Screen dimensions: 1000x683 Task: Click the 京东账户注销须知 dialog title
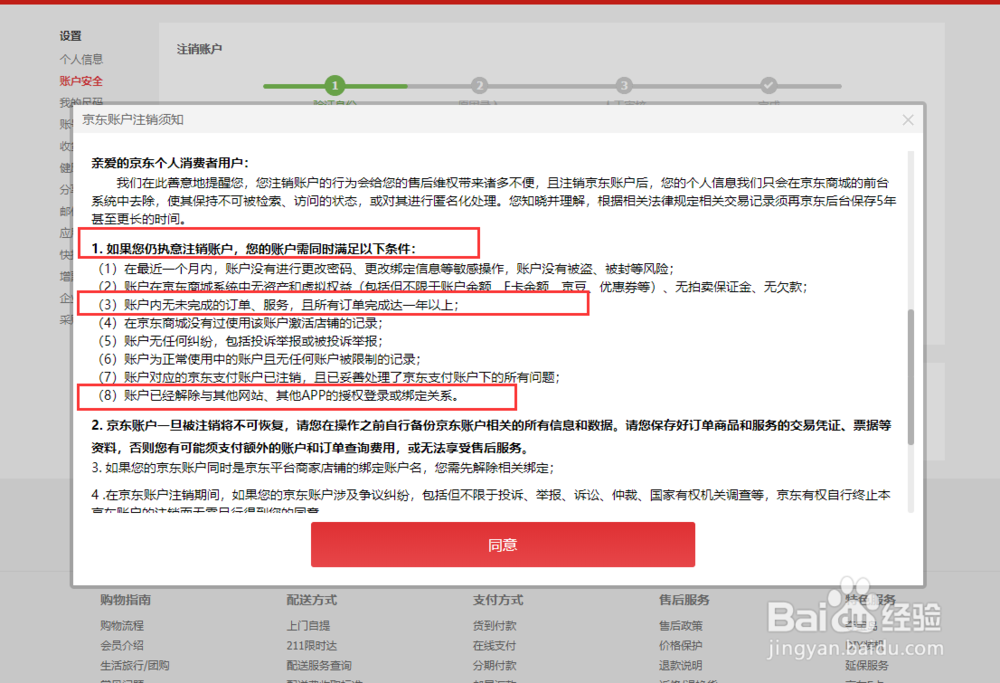133,120
